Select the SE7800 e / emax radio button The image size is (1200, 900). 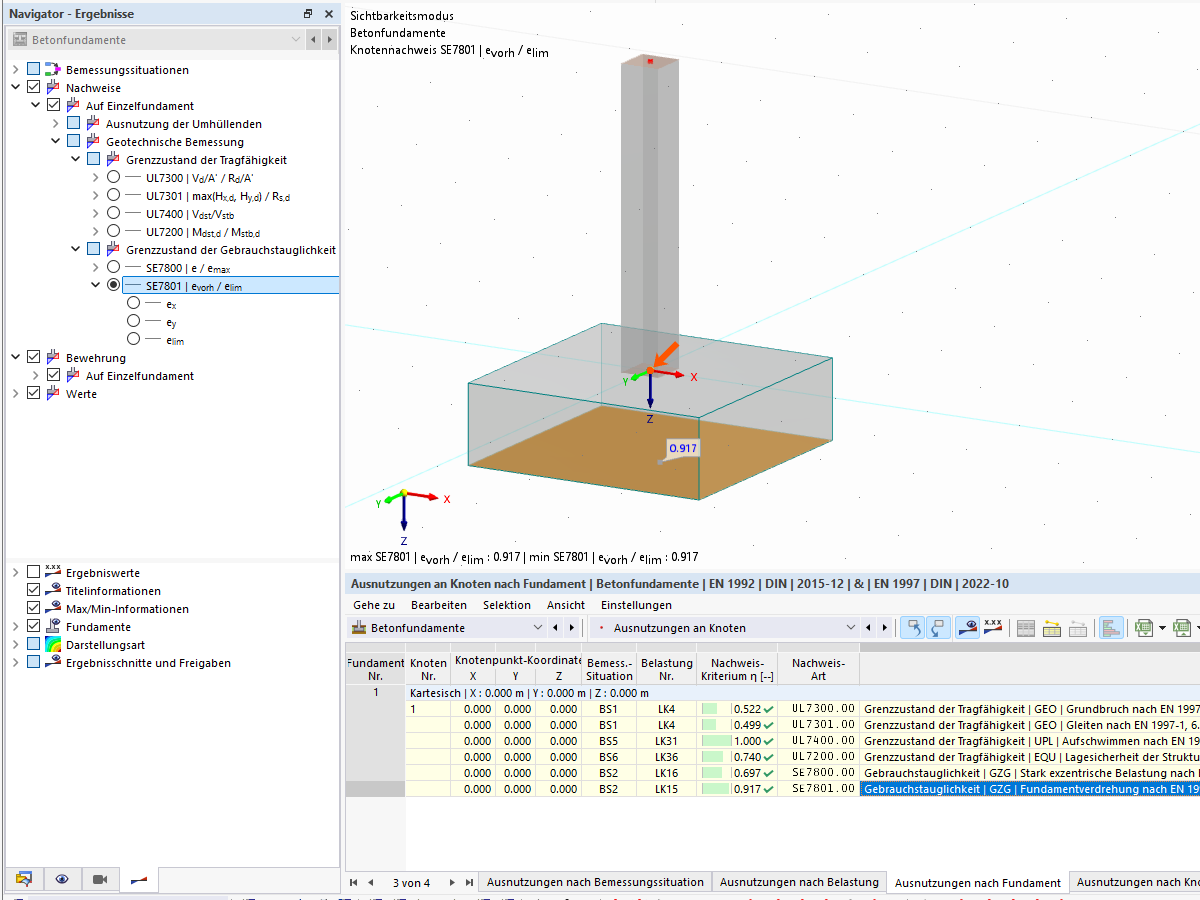point(113,267)
